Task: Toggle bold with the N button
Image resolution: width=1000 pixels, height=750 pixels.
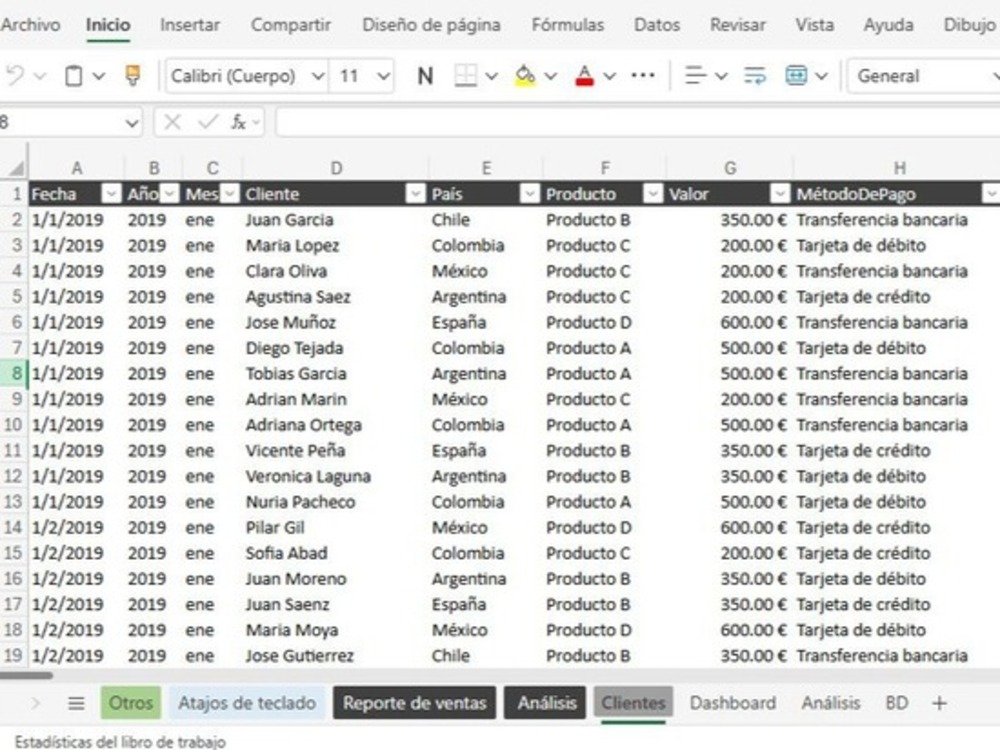Action: click(425, 76)
